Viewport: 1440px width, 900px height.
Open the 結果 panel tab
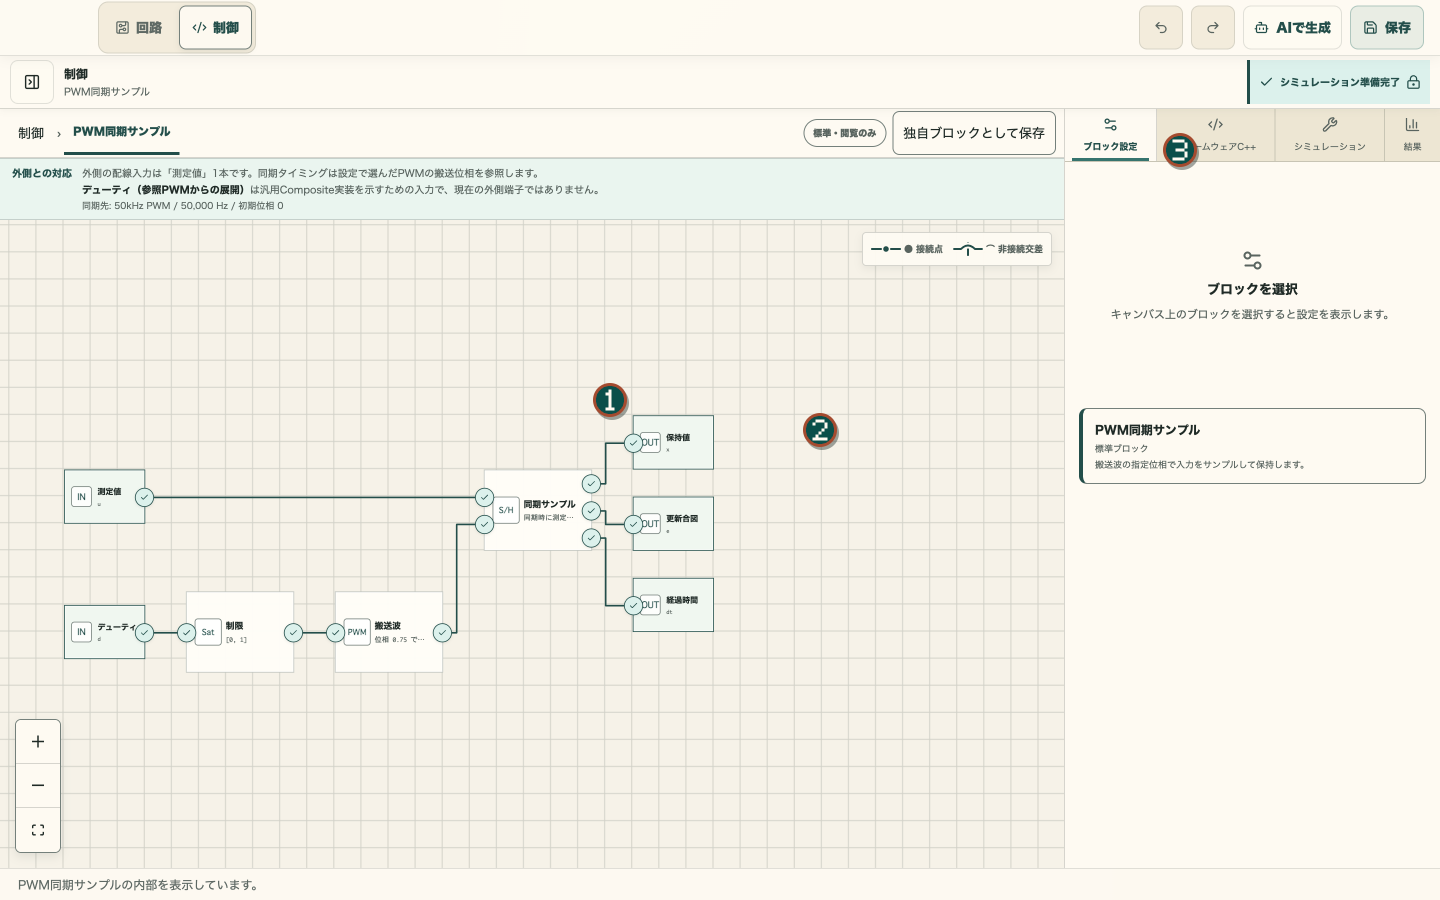tap(1412, 135)
